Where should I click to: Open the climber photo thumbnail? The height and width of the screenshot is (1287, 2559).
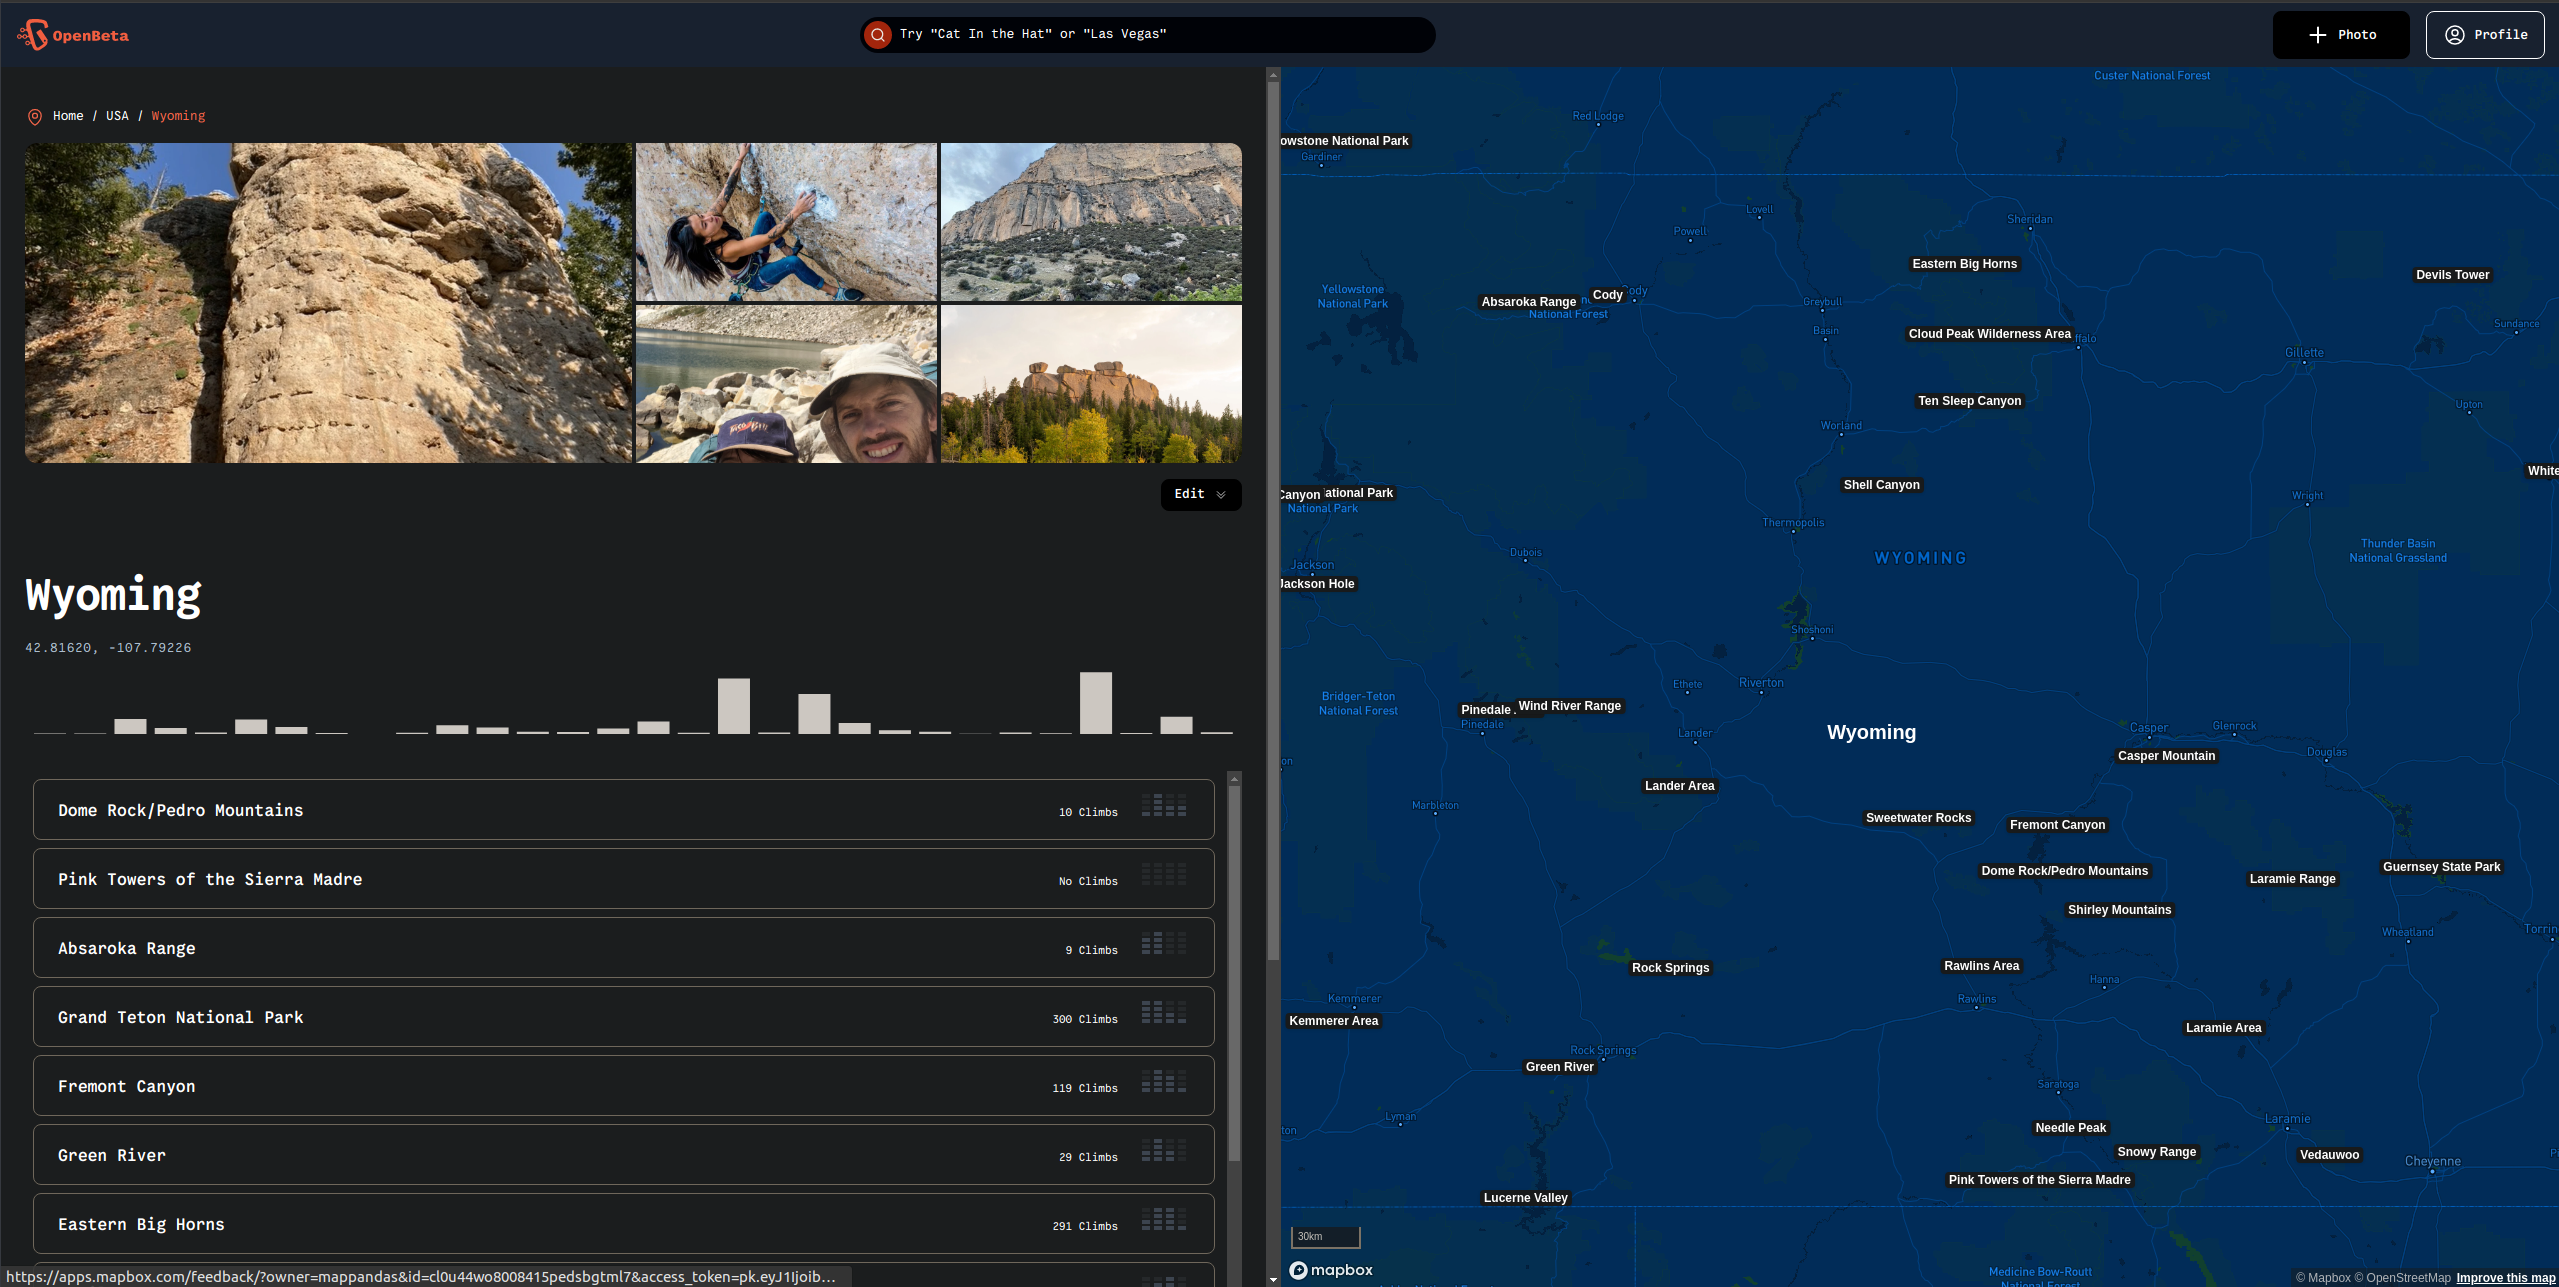coord(786,221)
